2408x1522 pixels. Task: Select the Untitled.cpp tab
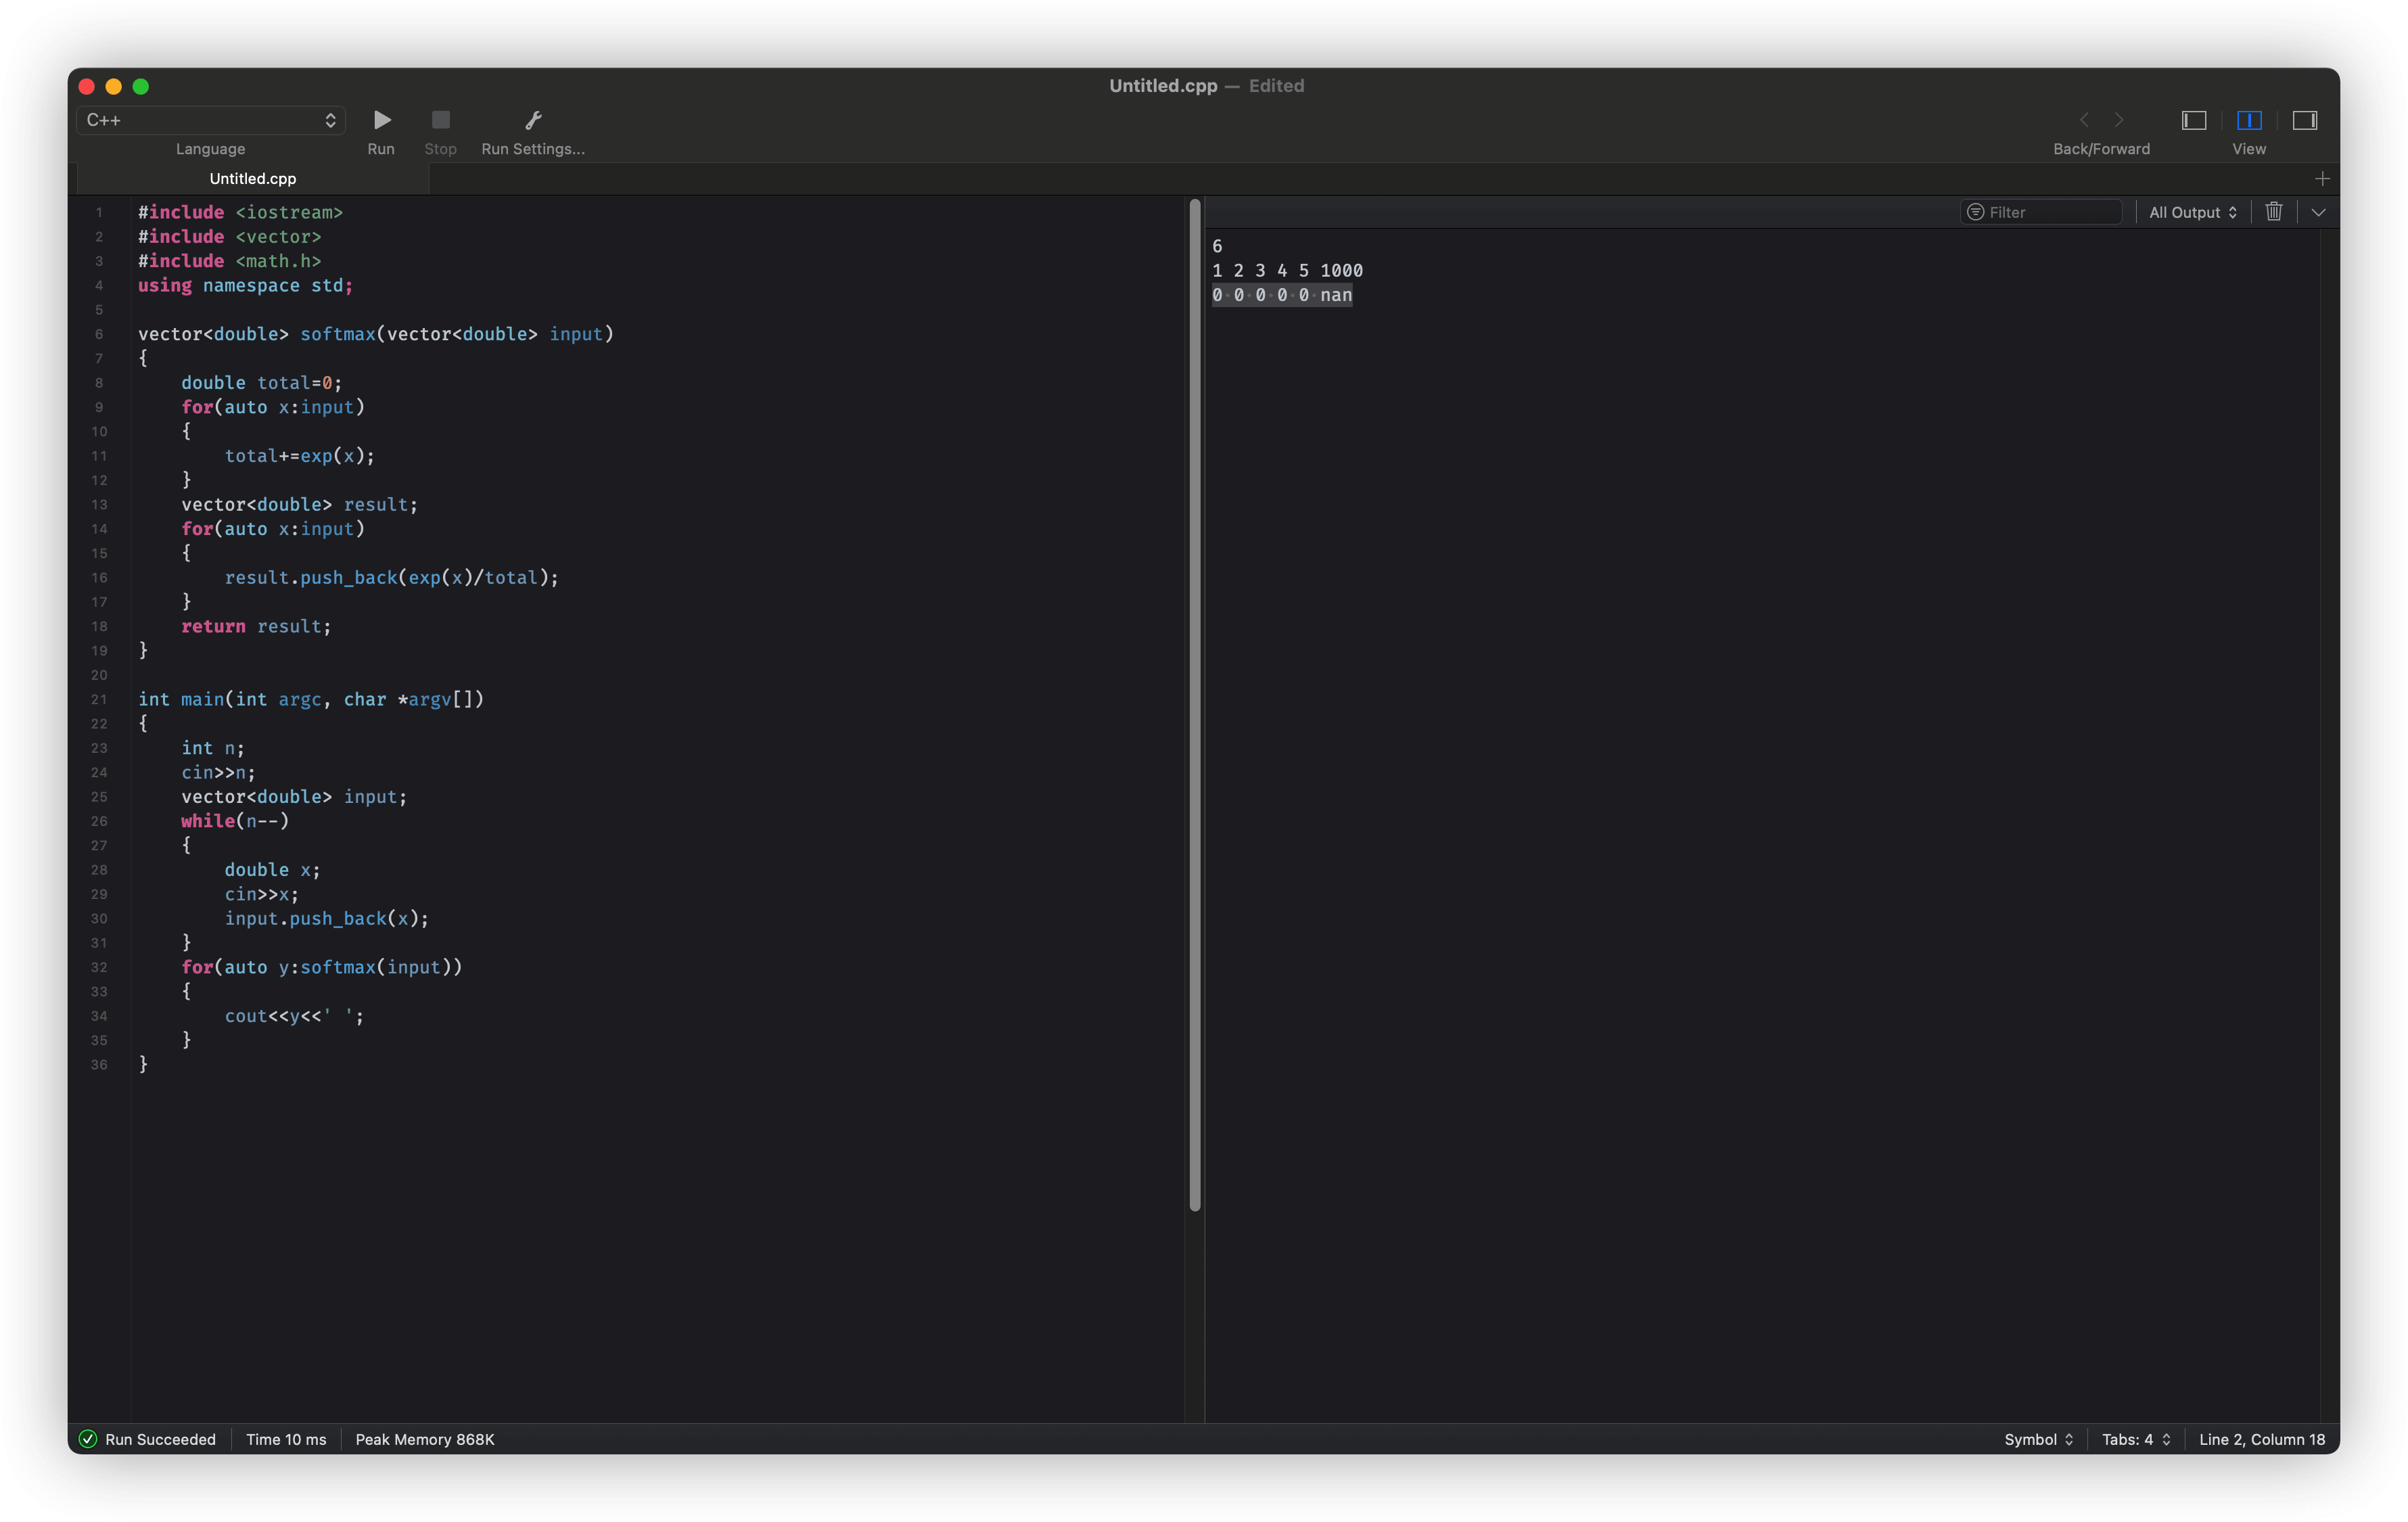[x=253, y=178]
